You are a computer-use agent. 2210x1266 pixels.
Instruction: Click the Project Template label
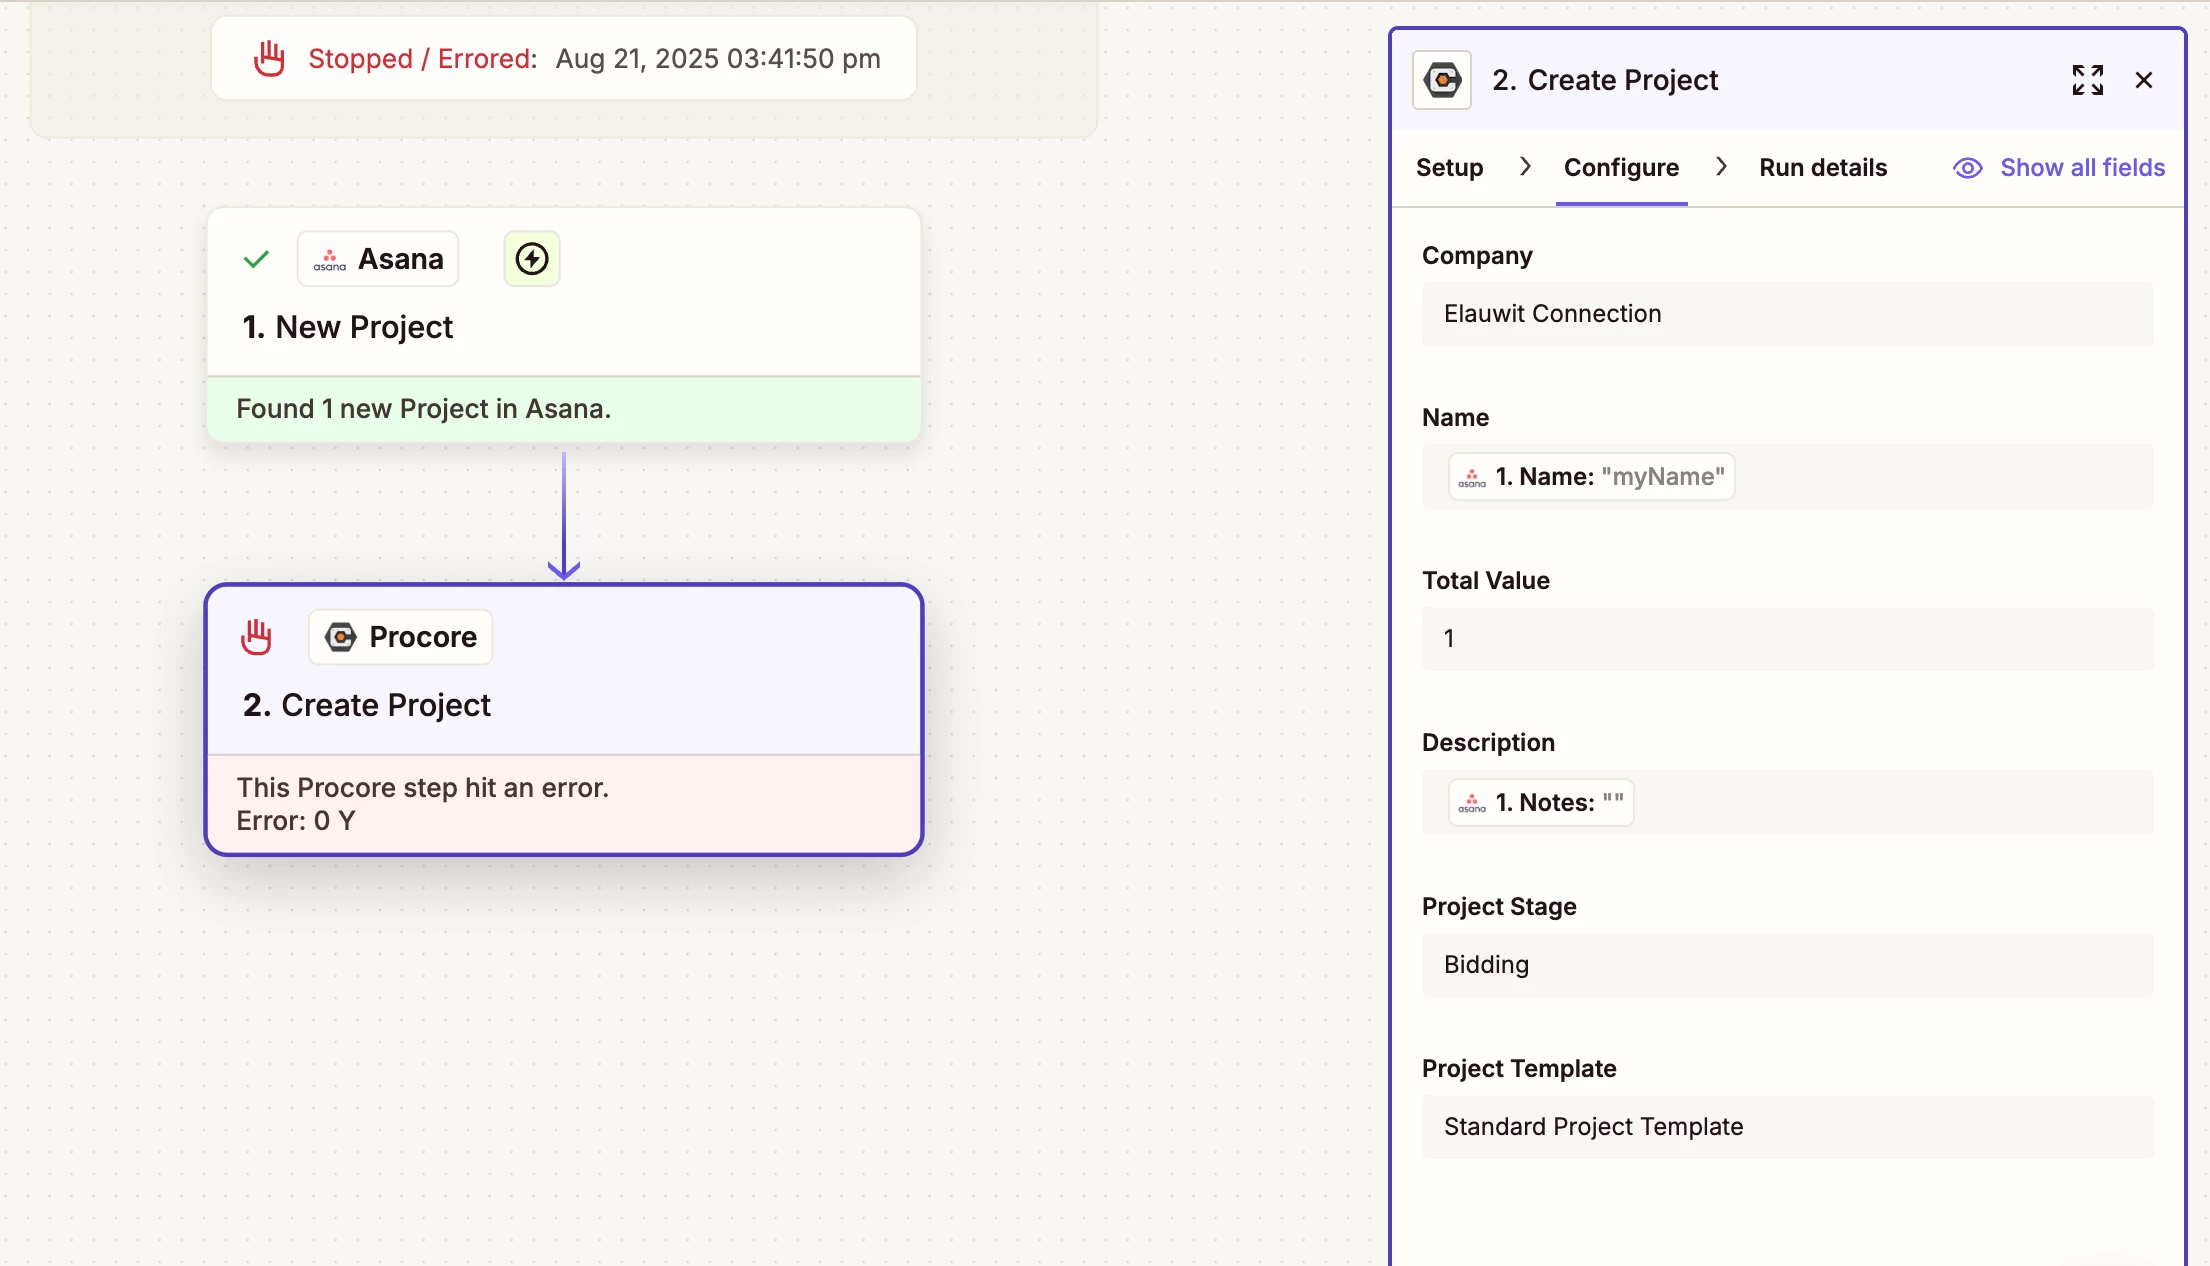point(1519,1069)
